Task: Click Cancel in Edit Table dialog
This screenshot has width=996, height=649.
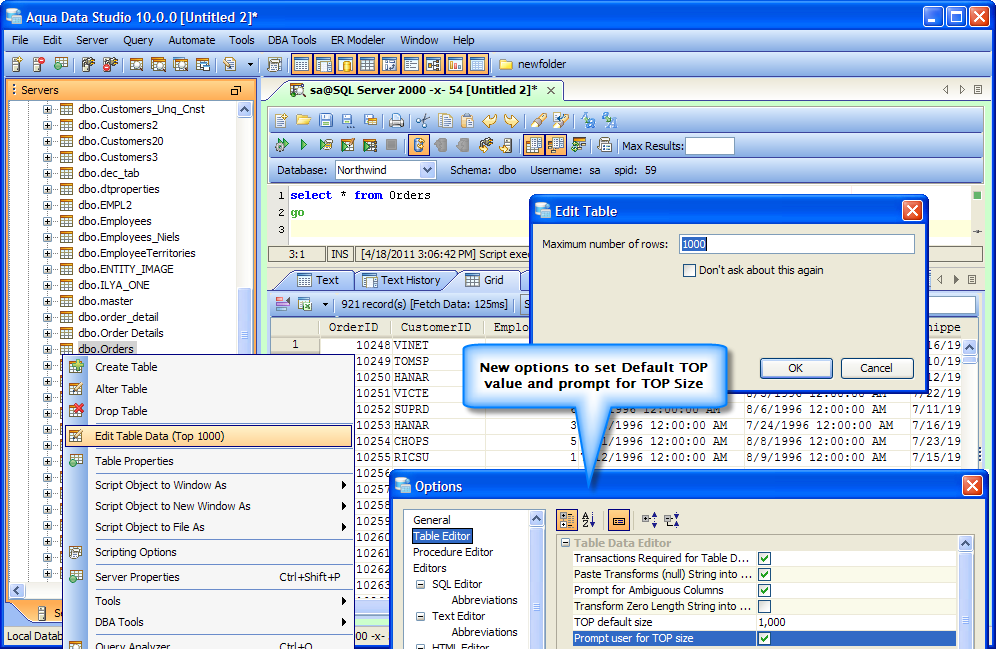Action: [877, 368]
